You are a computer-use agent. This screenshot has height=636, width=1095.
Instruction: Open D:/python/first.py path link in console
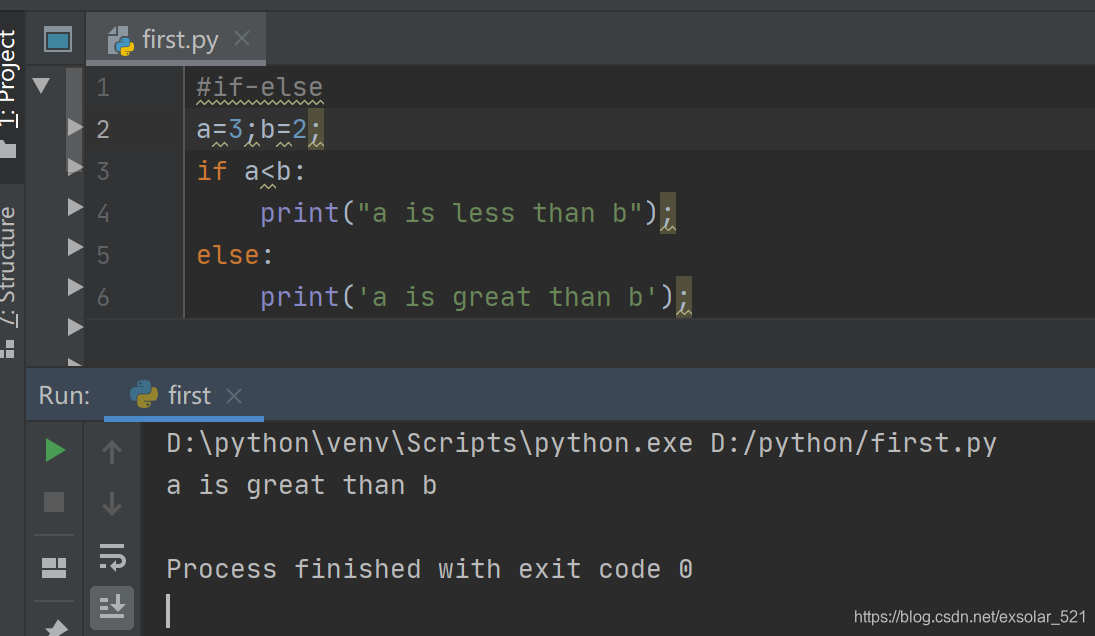pos(853,443)
